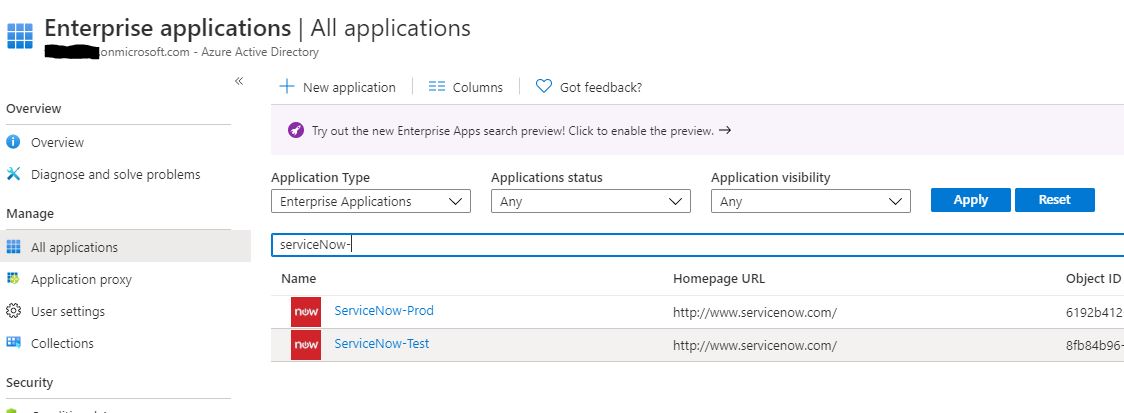This screenshot has height=413, width=1124.
Task: Click the rocket preview icon in banner
Action: point(296,130)
